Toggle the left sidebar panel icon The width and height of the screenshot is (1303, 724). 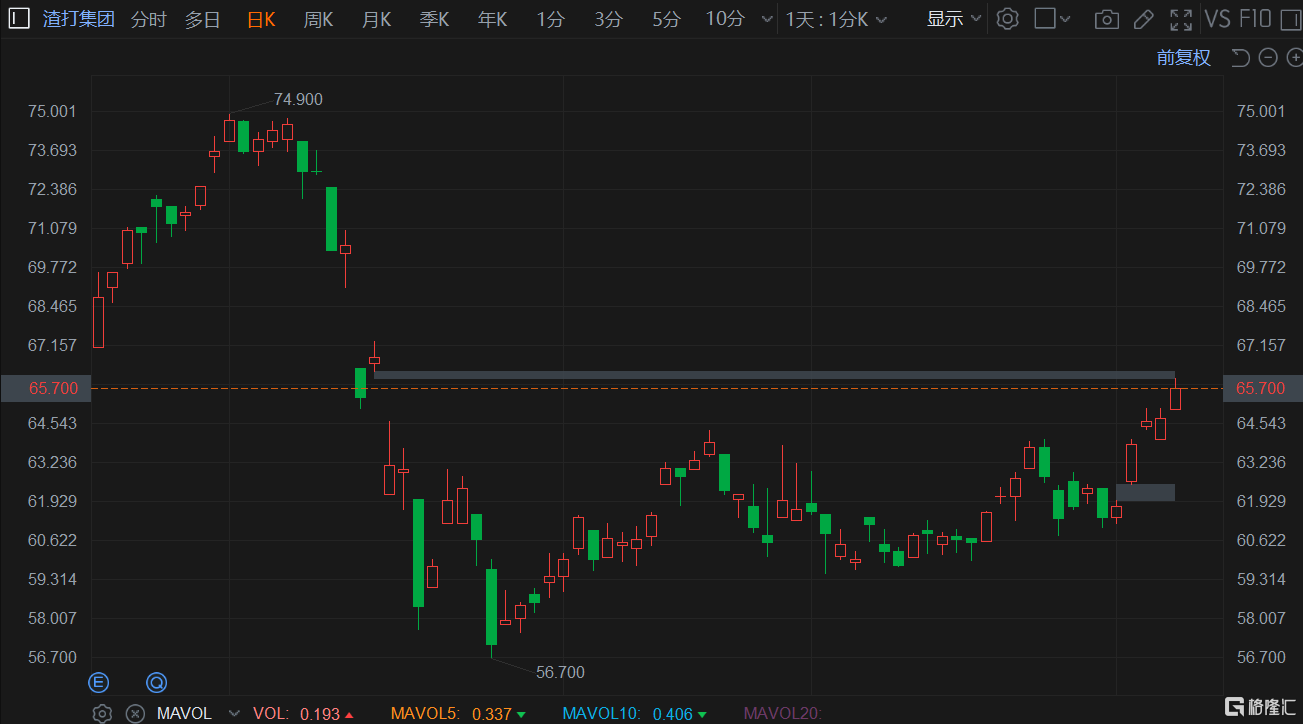(19, 18)
